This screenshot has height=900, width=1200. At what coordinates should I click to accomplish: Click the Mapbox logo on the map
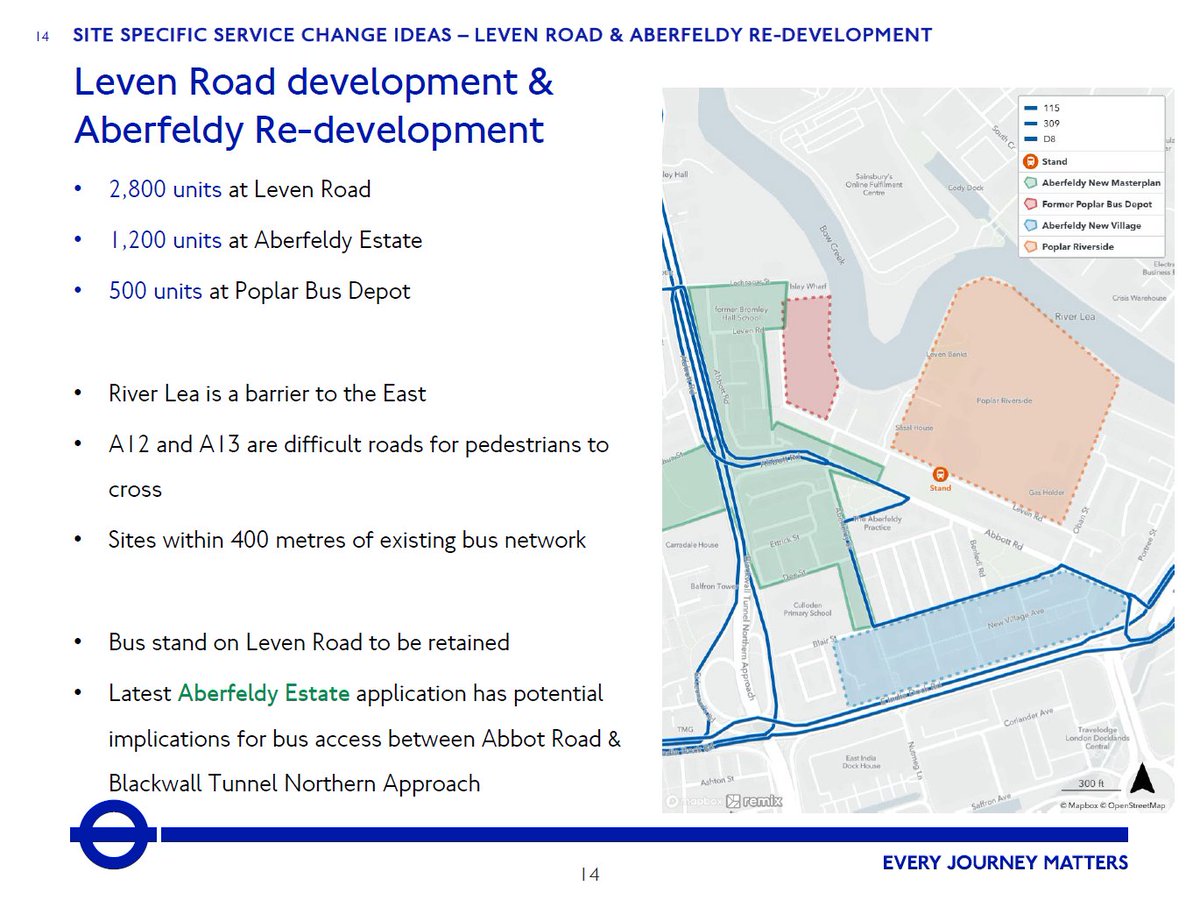click(x=691, y=801)
